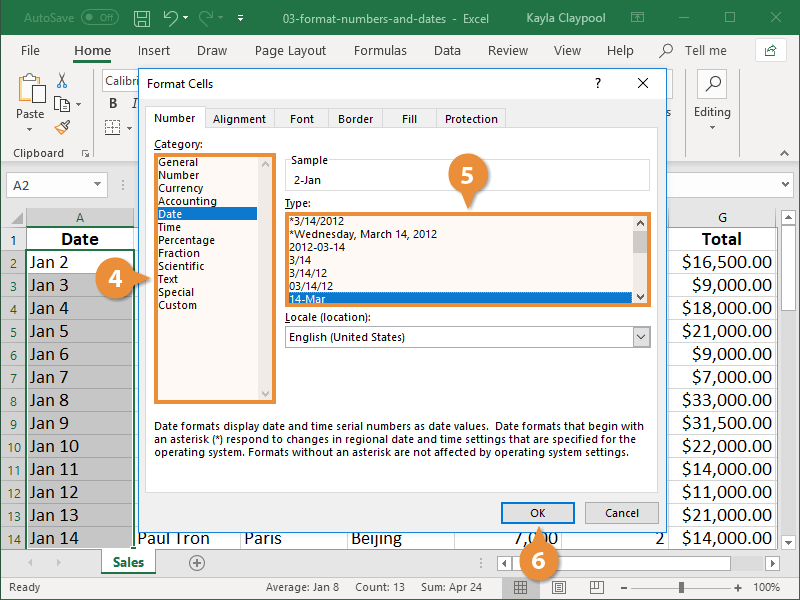Open the Protection tab in dialog
This screenshot has width=800, height=600.
[471, 119]
